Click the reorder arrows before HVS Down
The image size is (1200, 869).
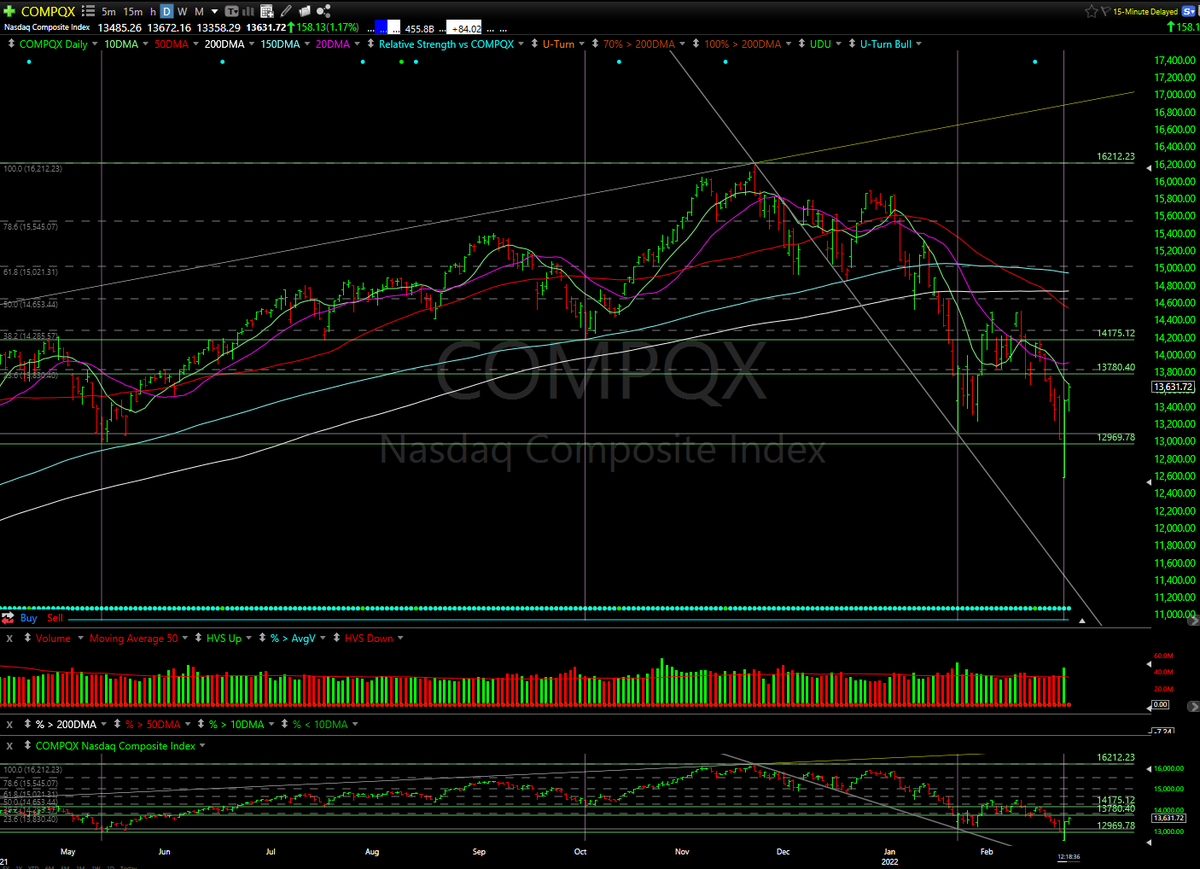coord(336,638)
